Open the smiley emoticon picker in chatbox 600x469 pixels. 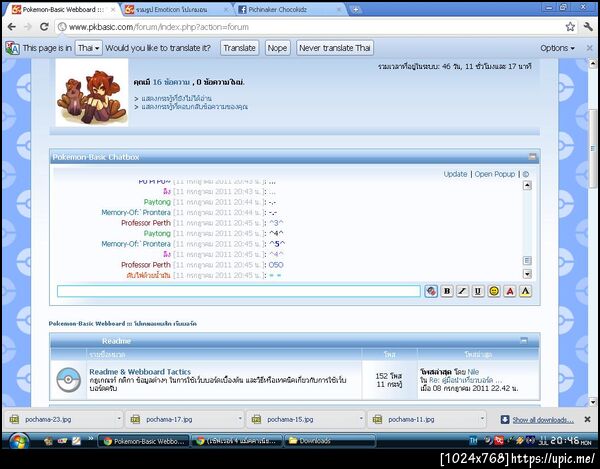[494, 291]
